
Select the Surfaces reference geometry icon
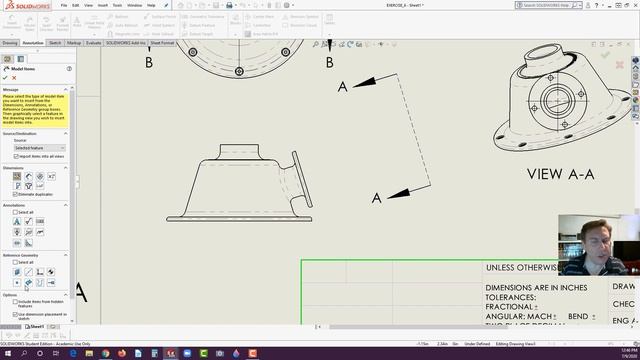[28, 282]
